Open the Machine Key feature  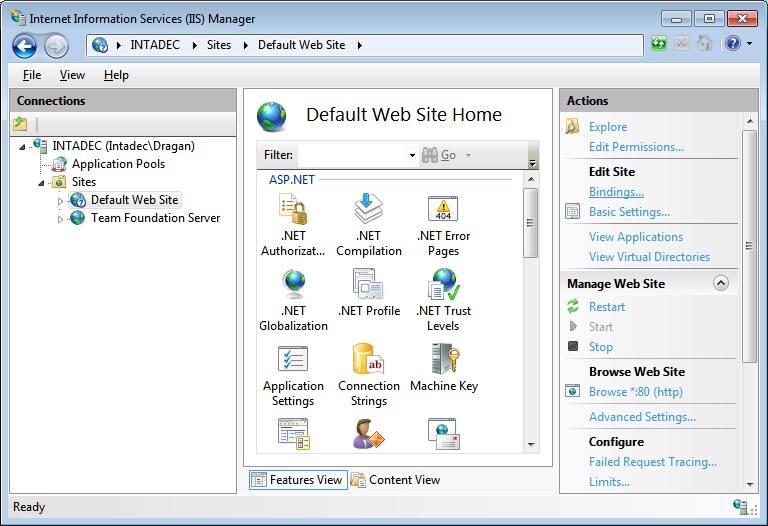[444, 368]
